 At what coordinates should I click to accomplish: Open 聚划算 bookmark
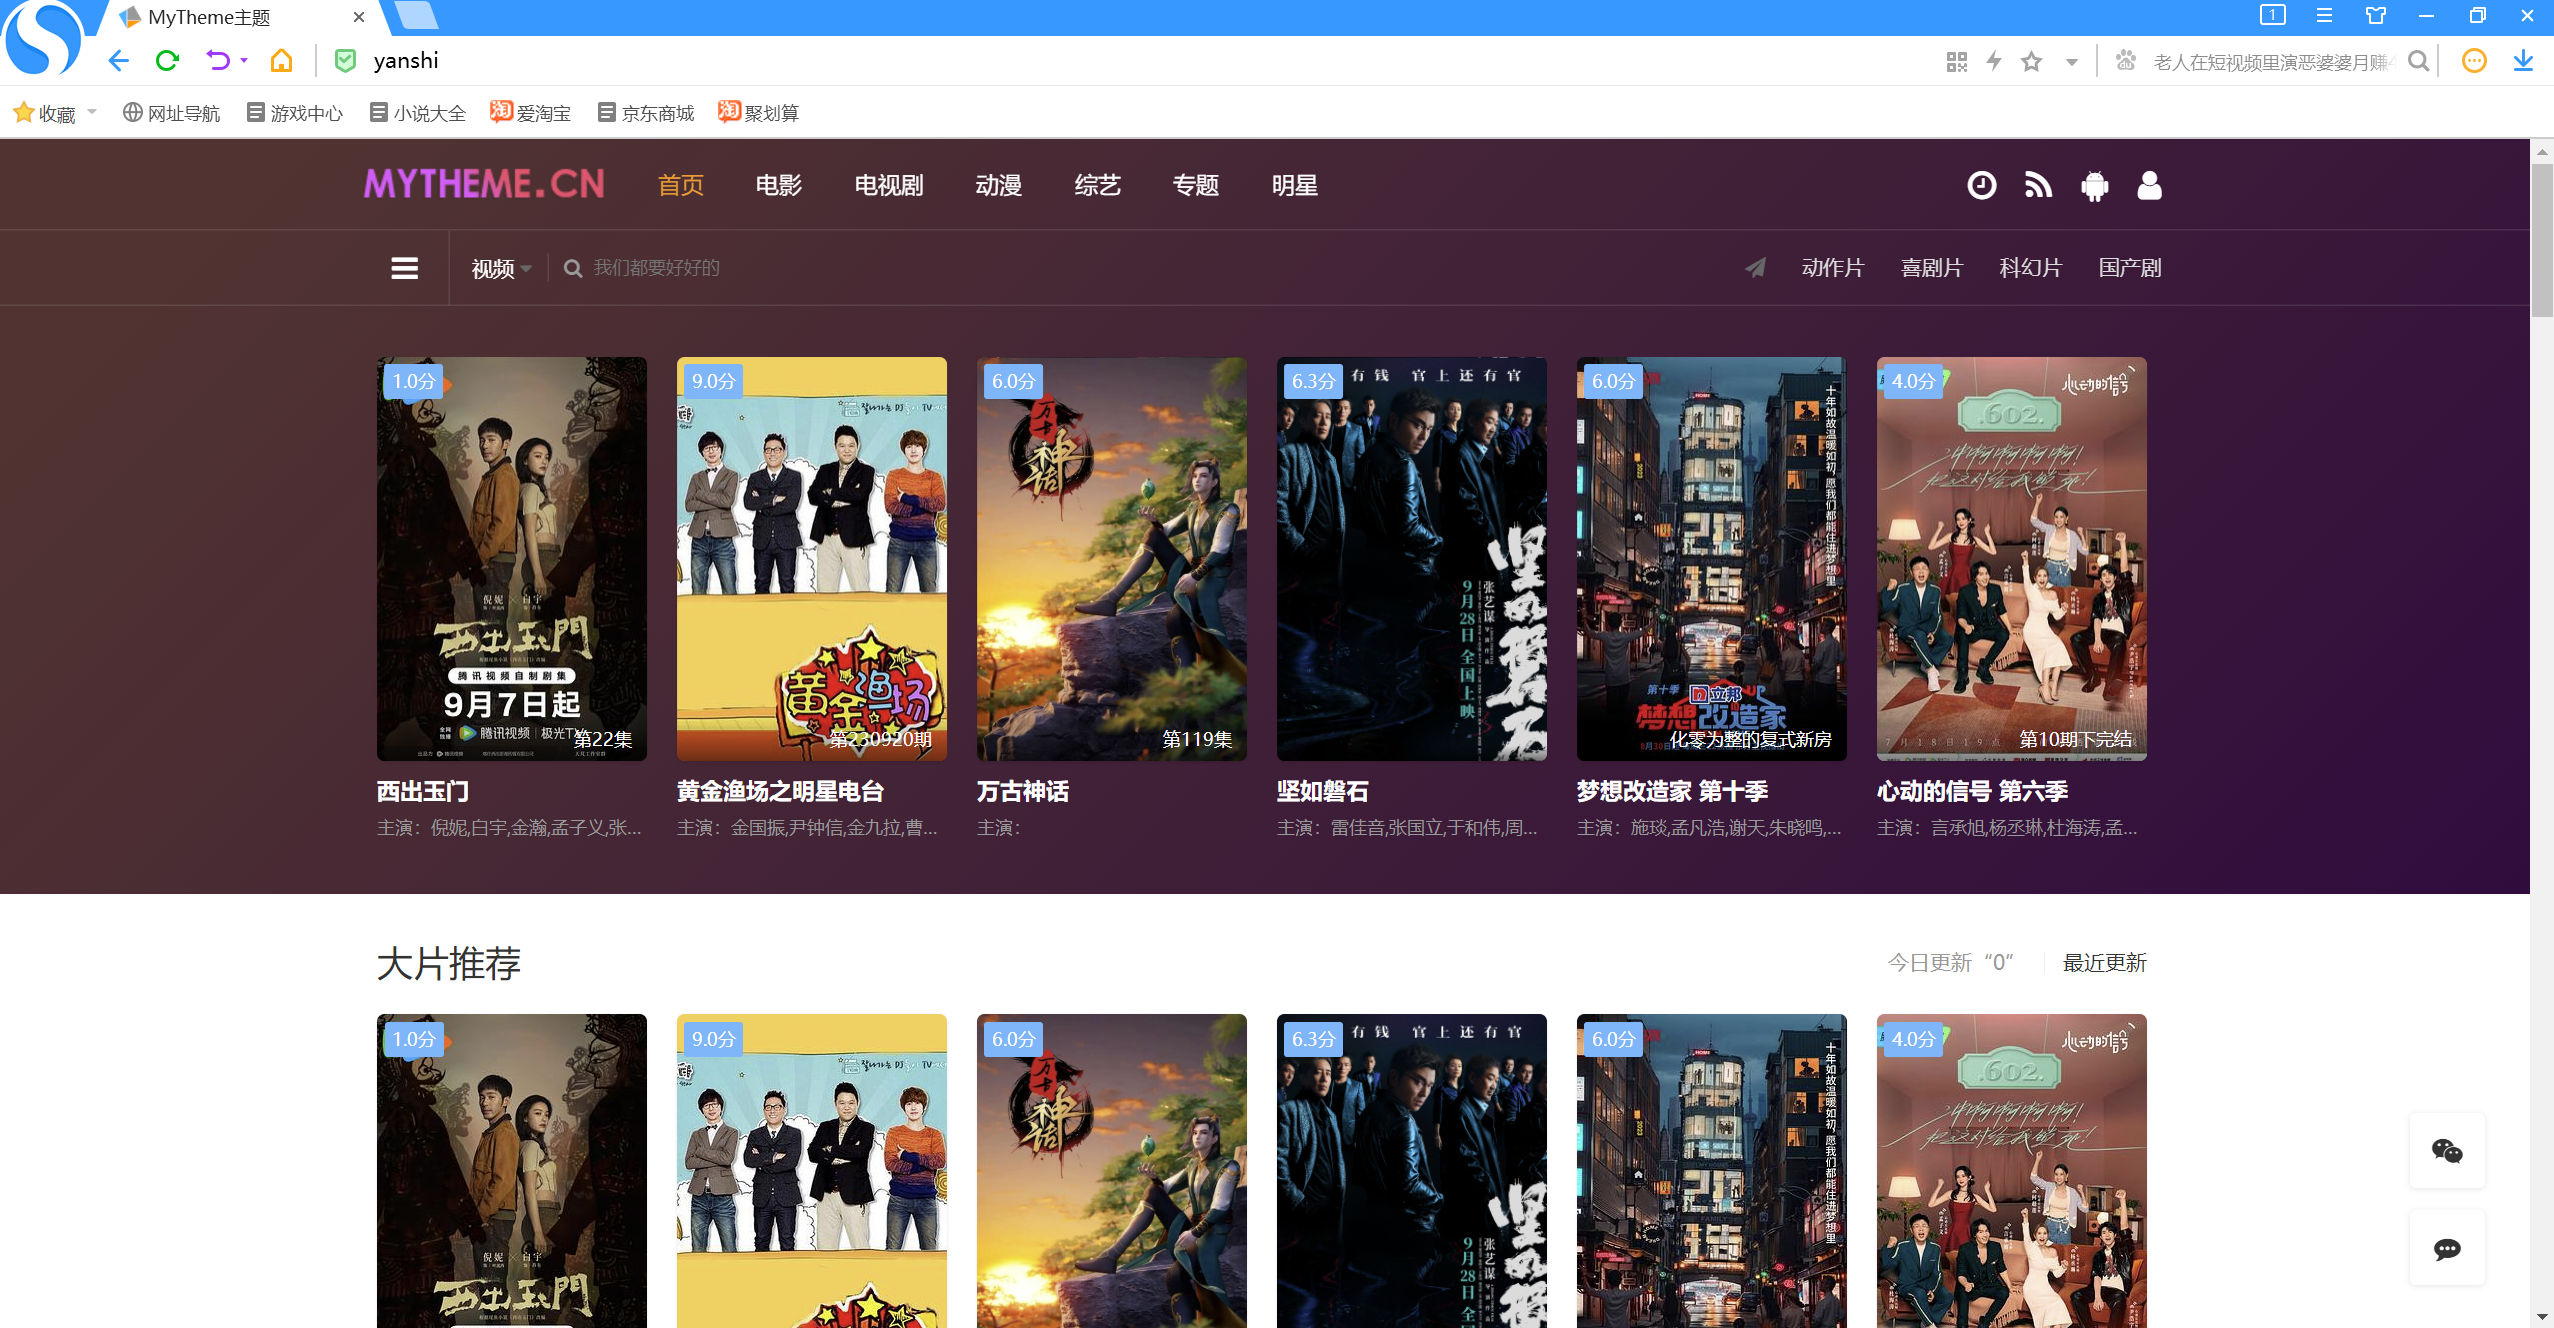point(758,113)
